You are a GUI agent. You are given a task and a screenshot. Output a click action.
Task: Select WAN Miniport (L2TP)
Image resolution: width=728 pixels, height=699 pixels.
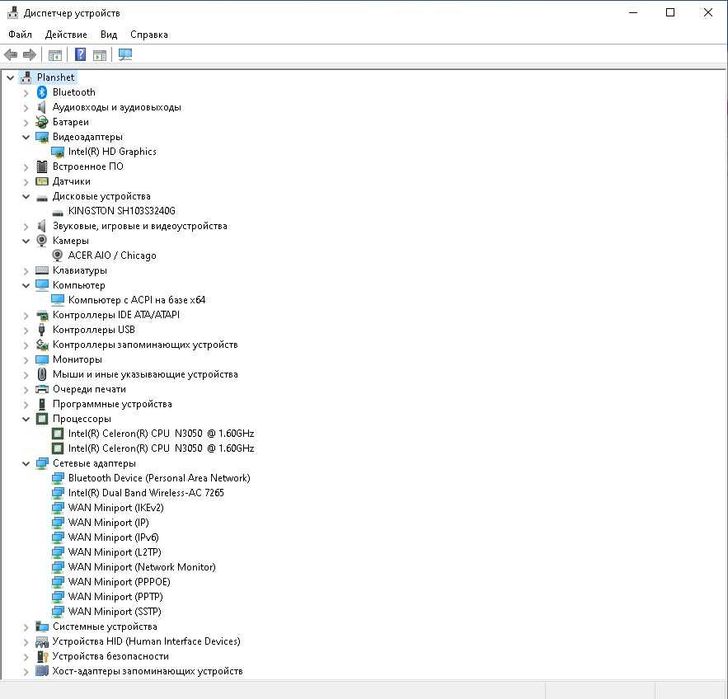[x=115, y=552]
